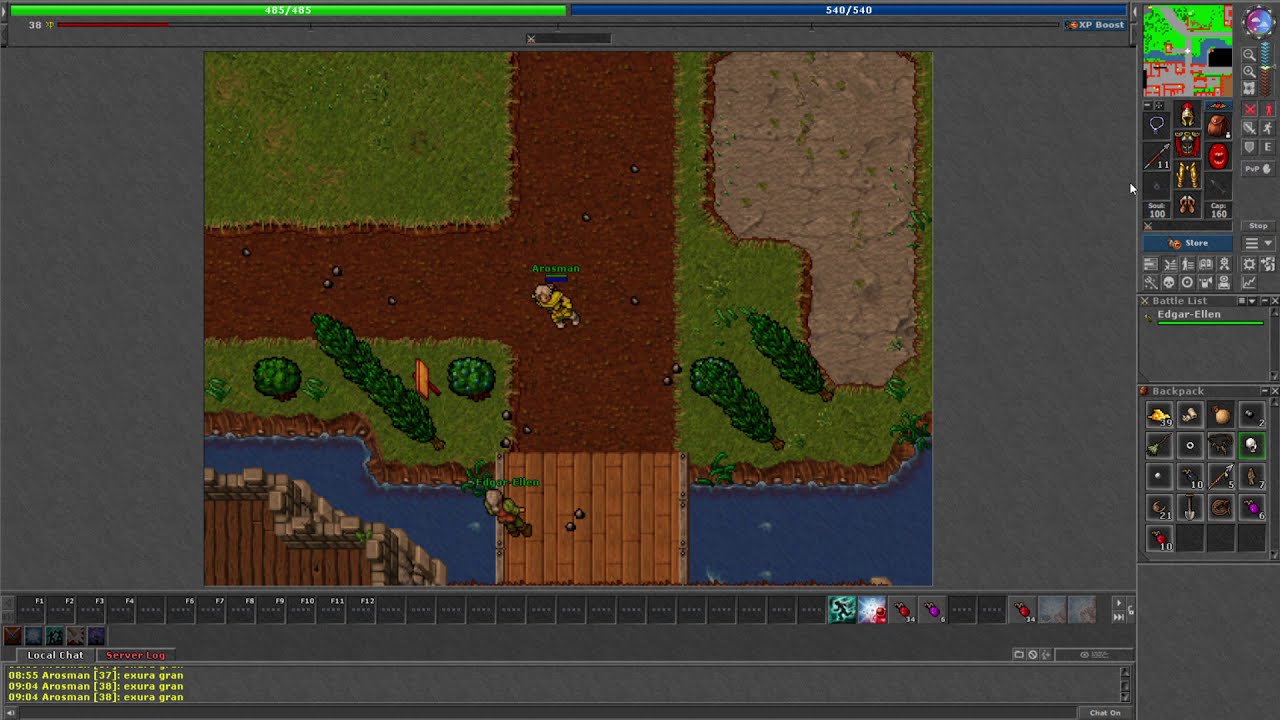The width and height of the screenshot is (1280, 720).
Task: Open the equipped backpack slot
Action: (1217, 125)
